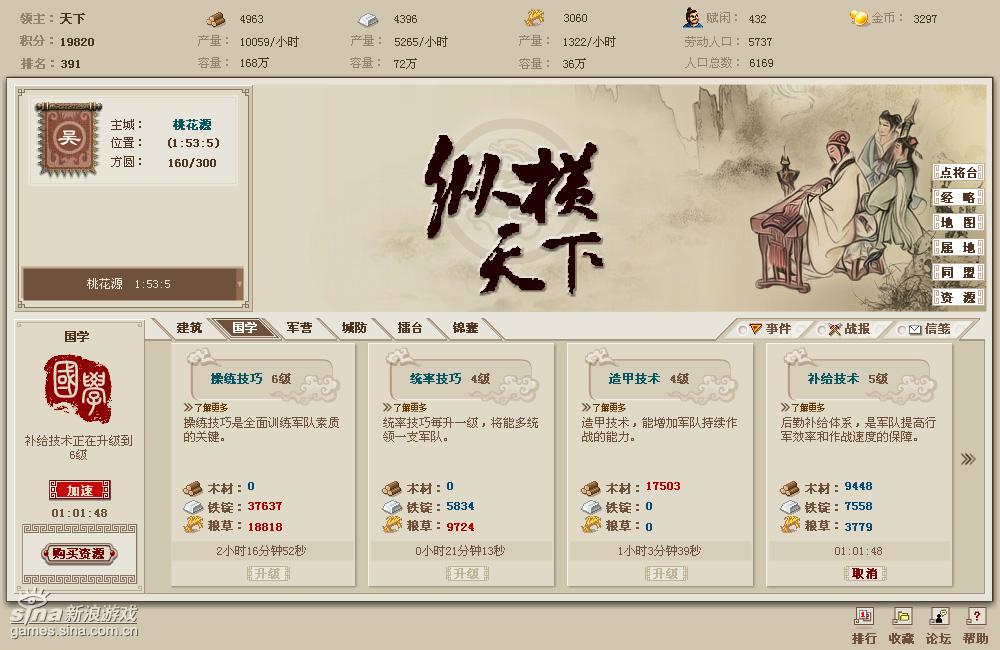Open the 排行 ranking icon
The image size is (1000, 650).
tap(864, 616)
